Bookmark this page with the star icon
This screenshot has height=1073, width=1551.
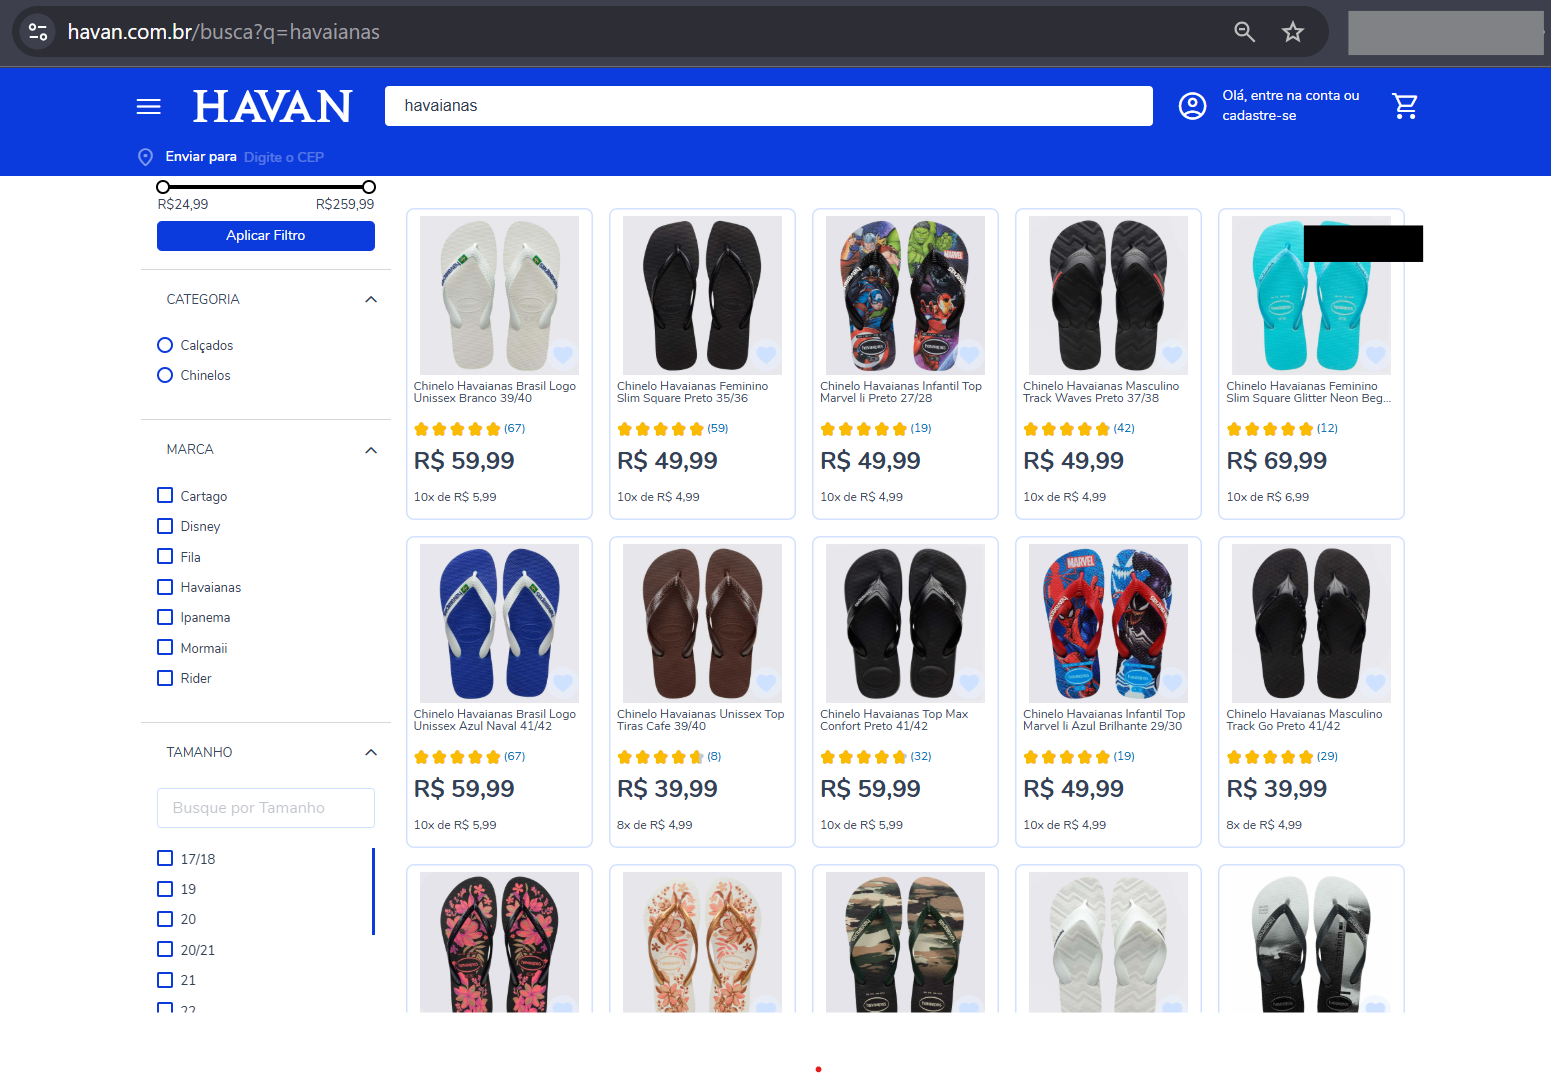click(1293, 32)
